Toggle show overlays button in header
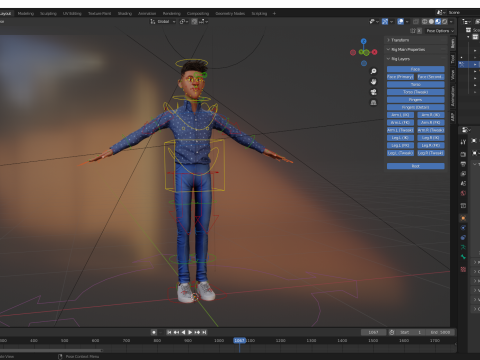Image resolution: width=480 pixels, height=360 pixels. 401,22
